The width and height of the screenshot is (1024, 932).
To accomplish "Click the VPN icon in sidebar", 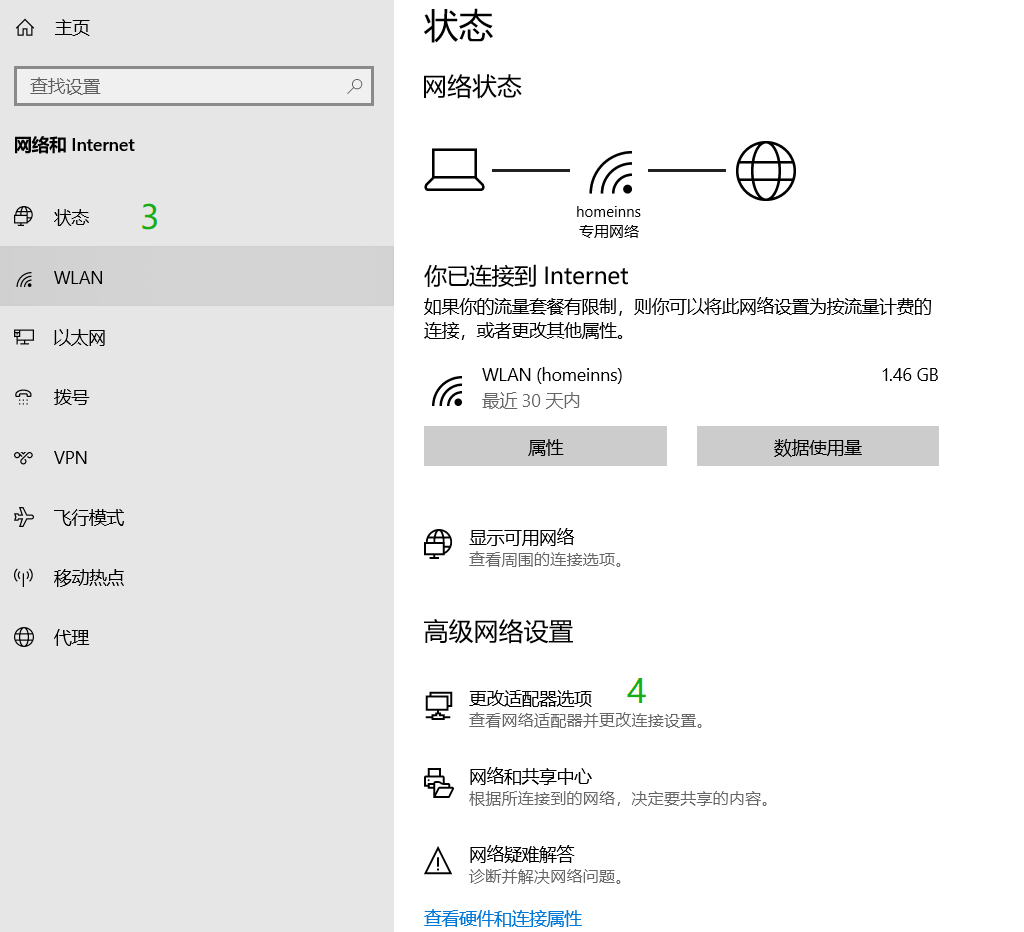I will [x=24, y=457].
